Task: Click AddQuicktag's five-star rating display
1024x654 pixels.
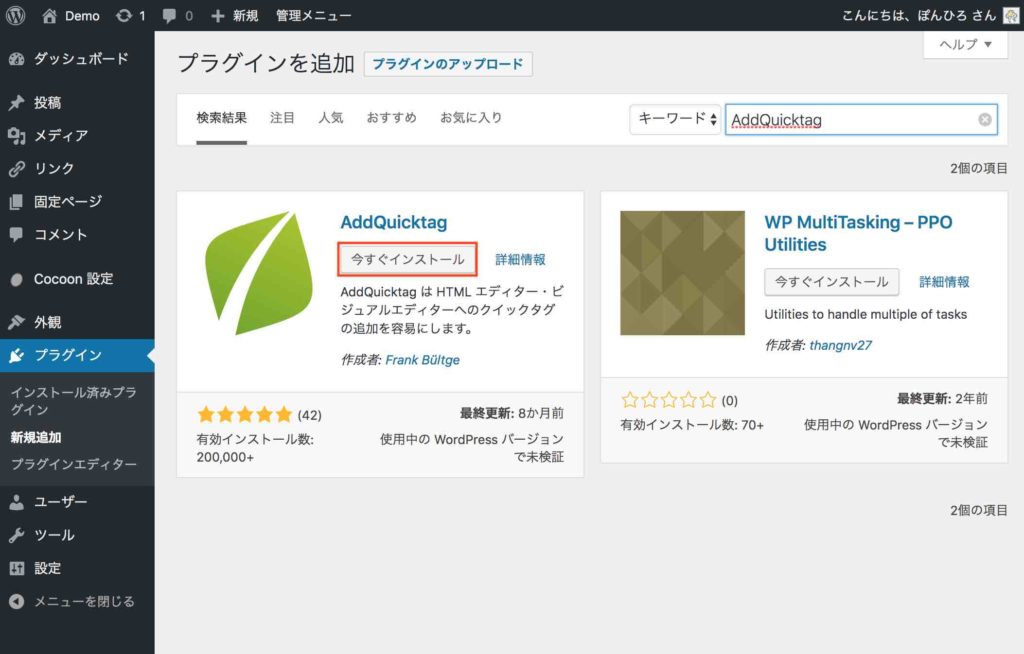Action: (x=244, y=412)
